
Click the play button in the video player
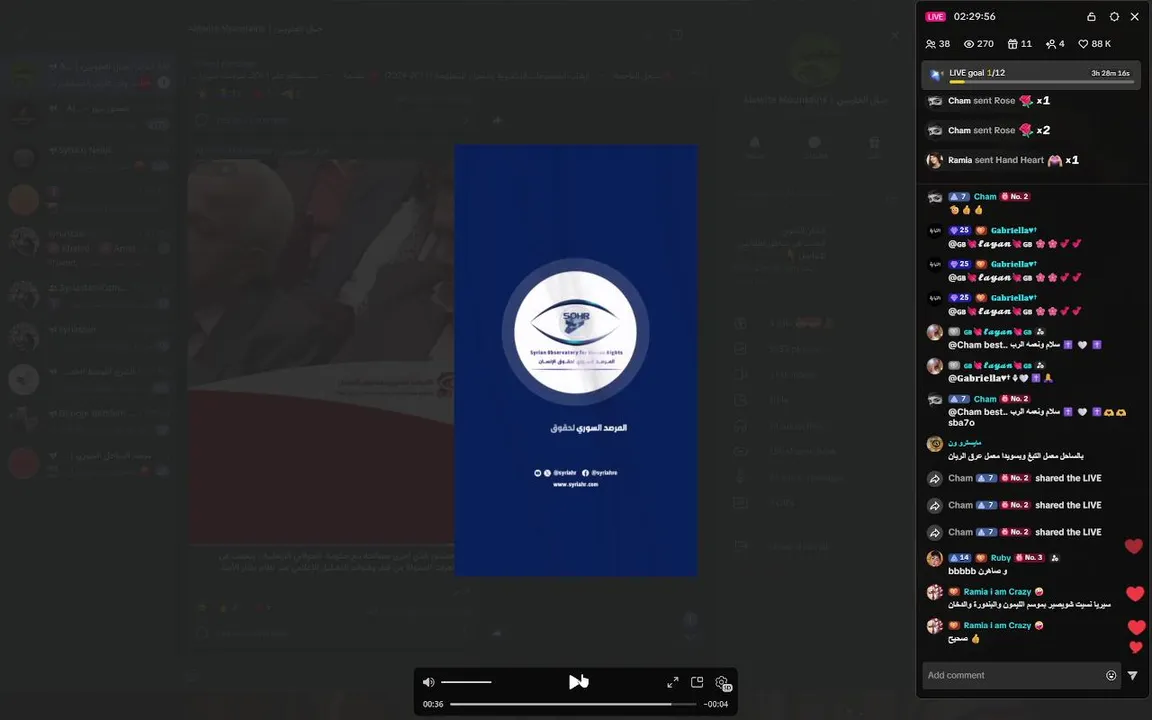(x=577, y=682)
